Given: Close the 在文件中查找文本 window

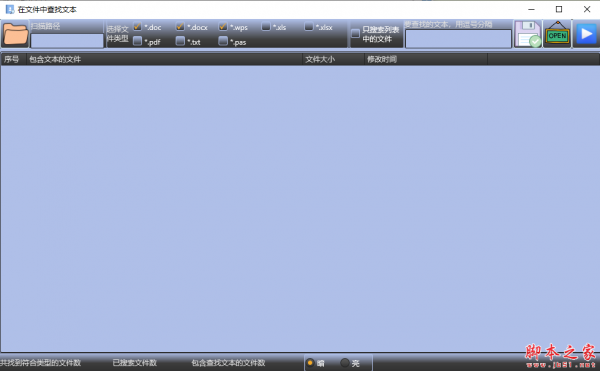Looking at the screenshot, I should 587,9.
